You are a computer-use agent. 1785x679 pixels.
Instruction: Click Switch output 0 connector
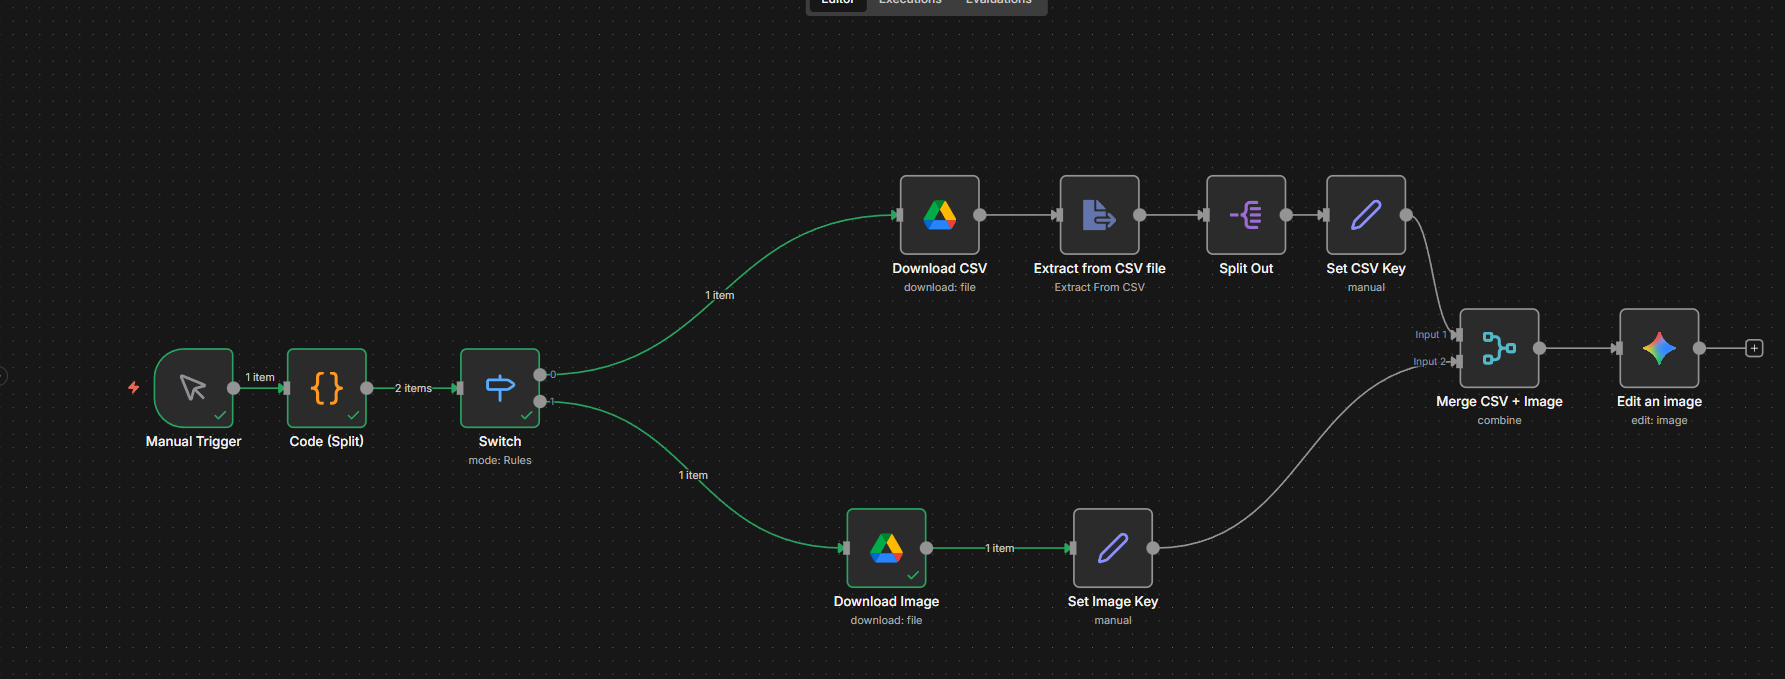[x=540, y=375]
